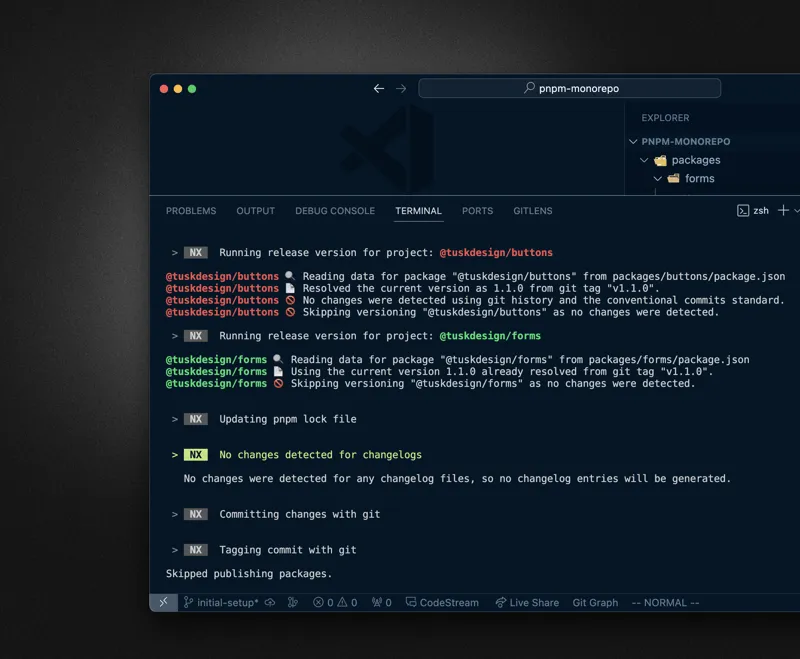Click the forwarded ports indicator in status bar
Image resolution: width=800 pixels, height=659 pixels.
click(x=381, y=603)
